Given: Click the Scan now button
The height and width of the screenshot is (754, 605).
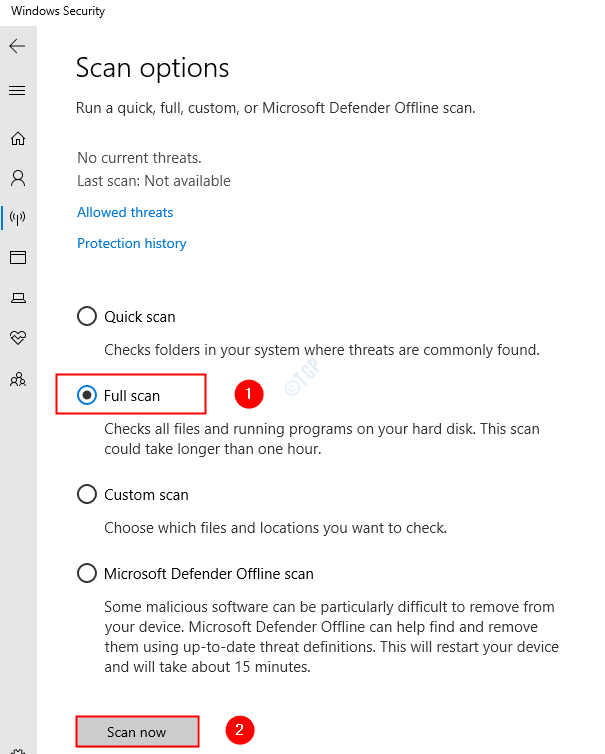Looking at the screenshot, I should pyautogui.click(x=137, y=731).
